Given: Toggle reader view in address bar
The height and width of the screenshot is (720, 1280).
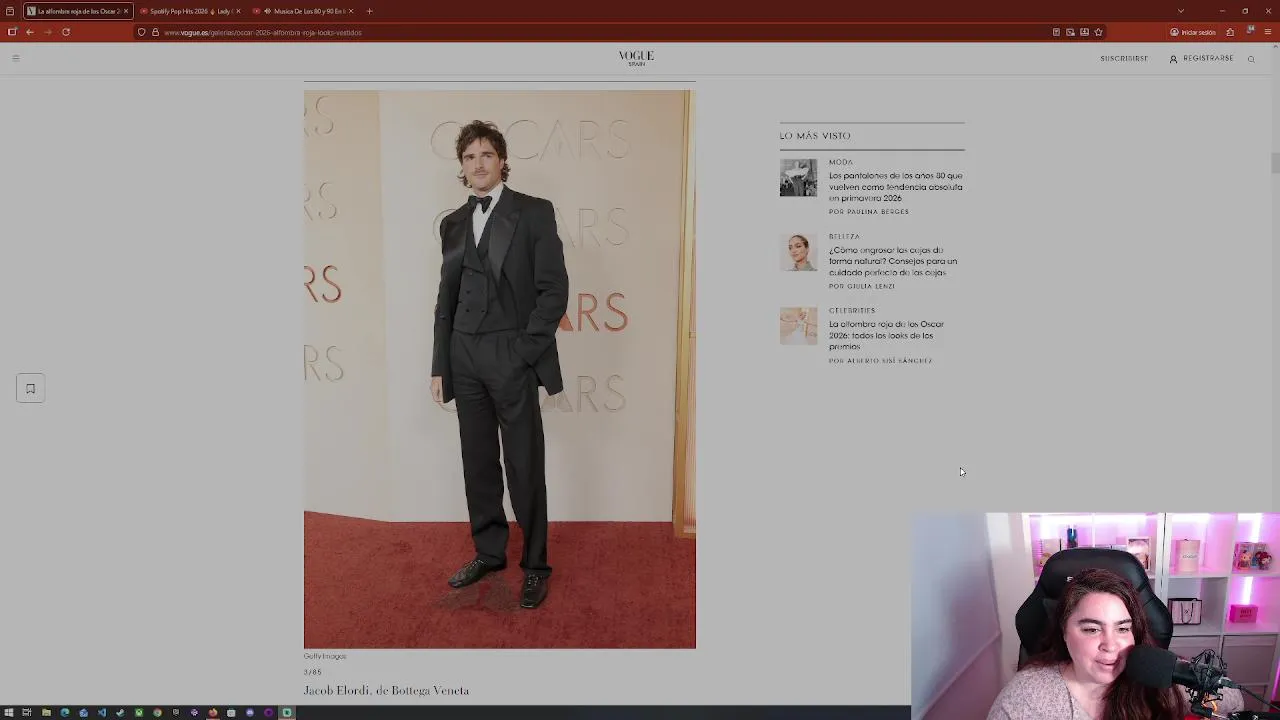Looking at the screenshot, I should click(x=1056, y=32).
